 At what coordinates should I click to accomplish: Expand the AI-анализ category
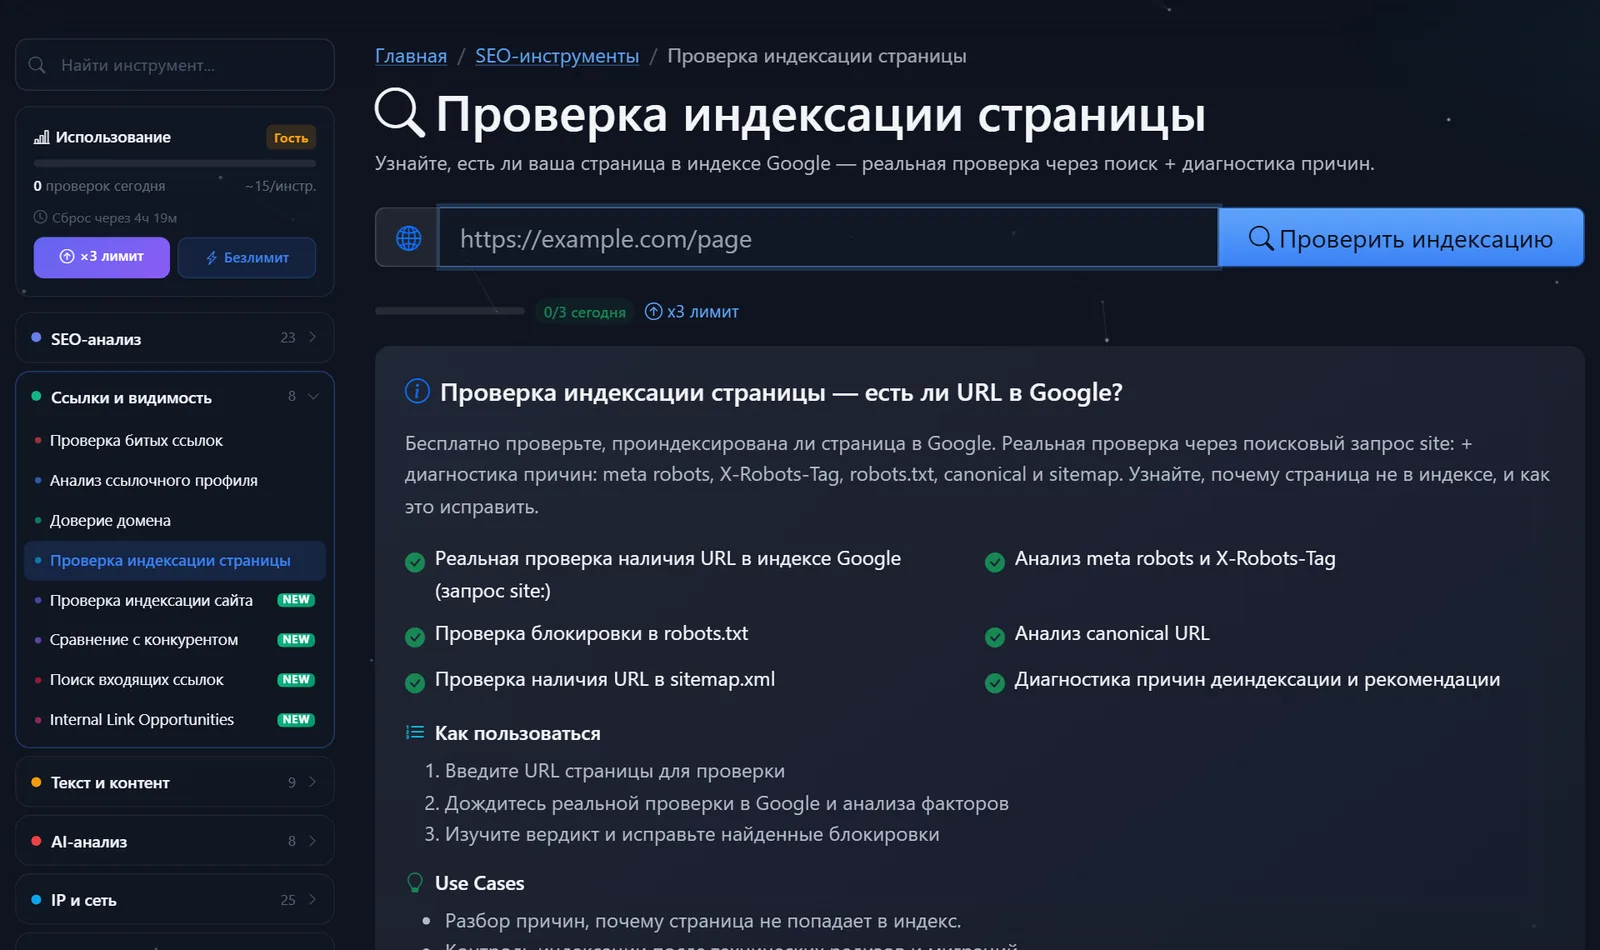175,841
